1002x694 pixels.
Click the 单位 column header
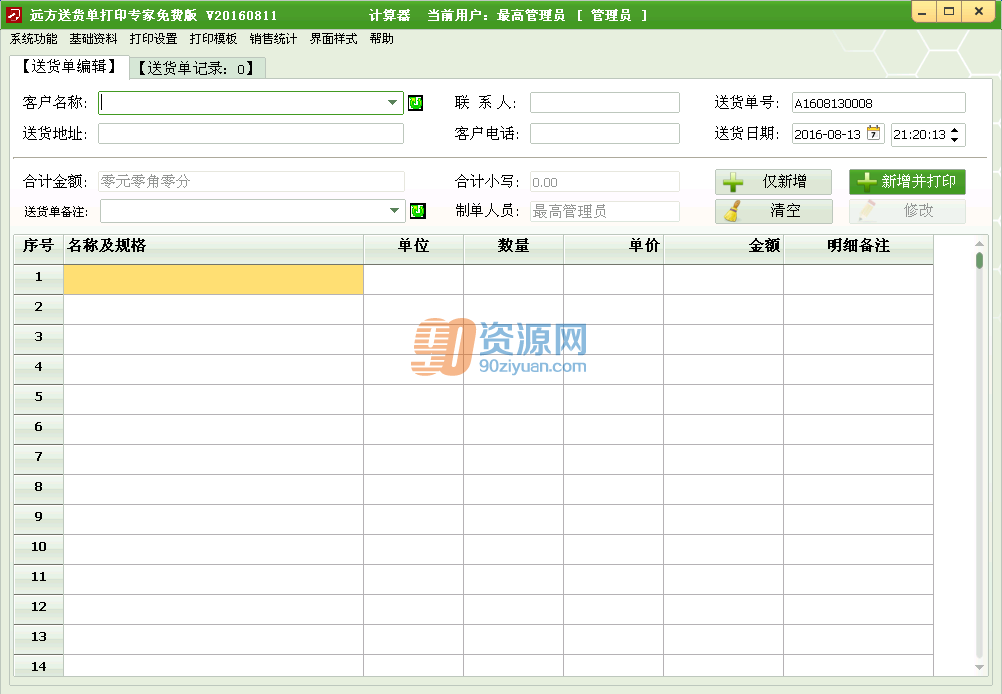[x=413, y=249]
